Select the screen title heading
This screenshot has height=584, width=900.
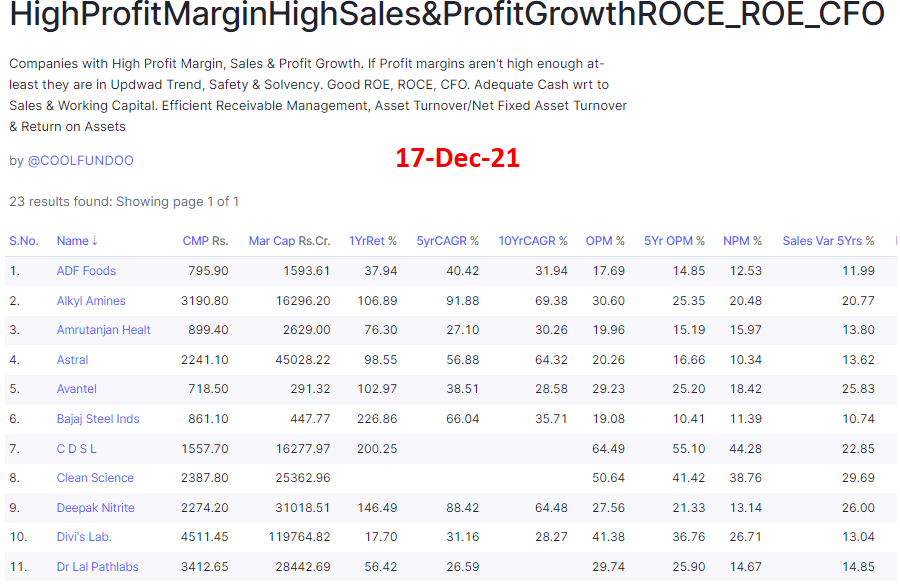pyautogui.click(x=447, y=14)
